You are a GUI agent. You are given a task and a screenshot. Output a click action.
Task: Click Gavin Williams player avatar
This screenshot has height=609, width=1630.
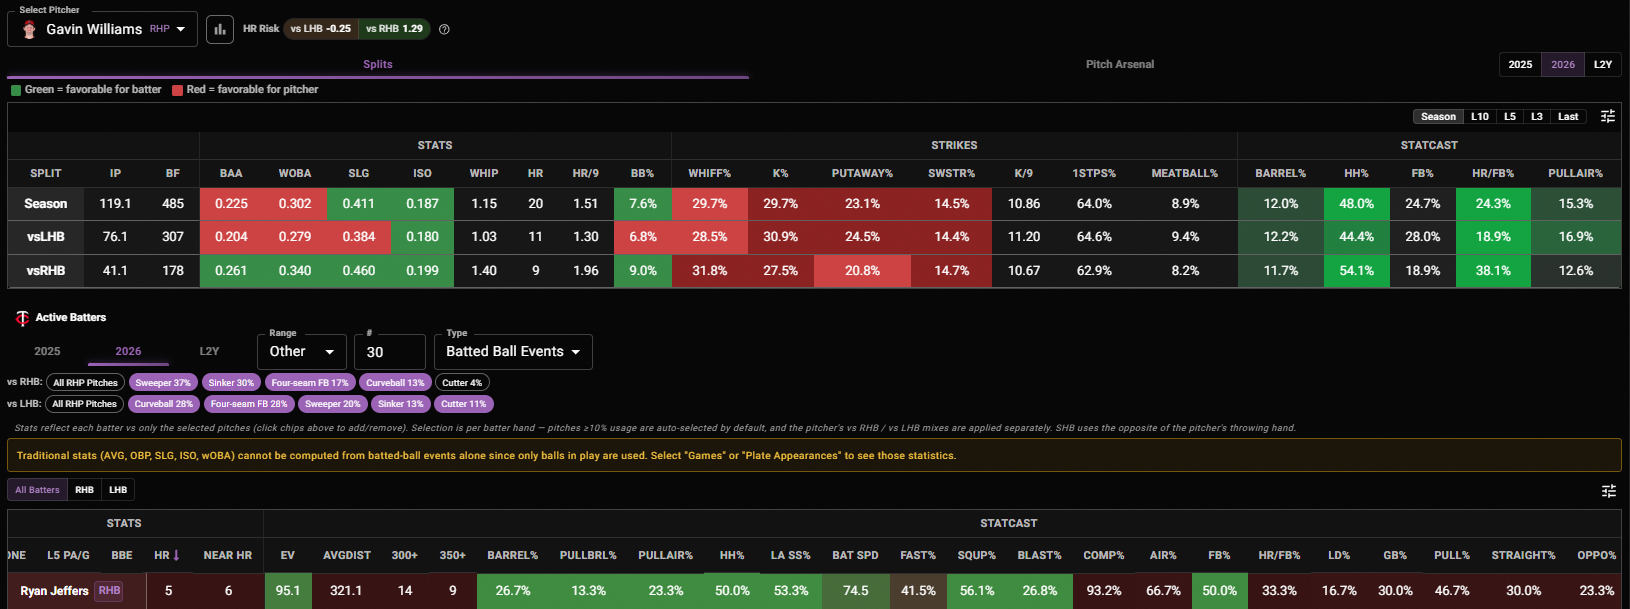(x=29, y=29)
